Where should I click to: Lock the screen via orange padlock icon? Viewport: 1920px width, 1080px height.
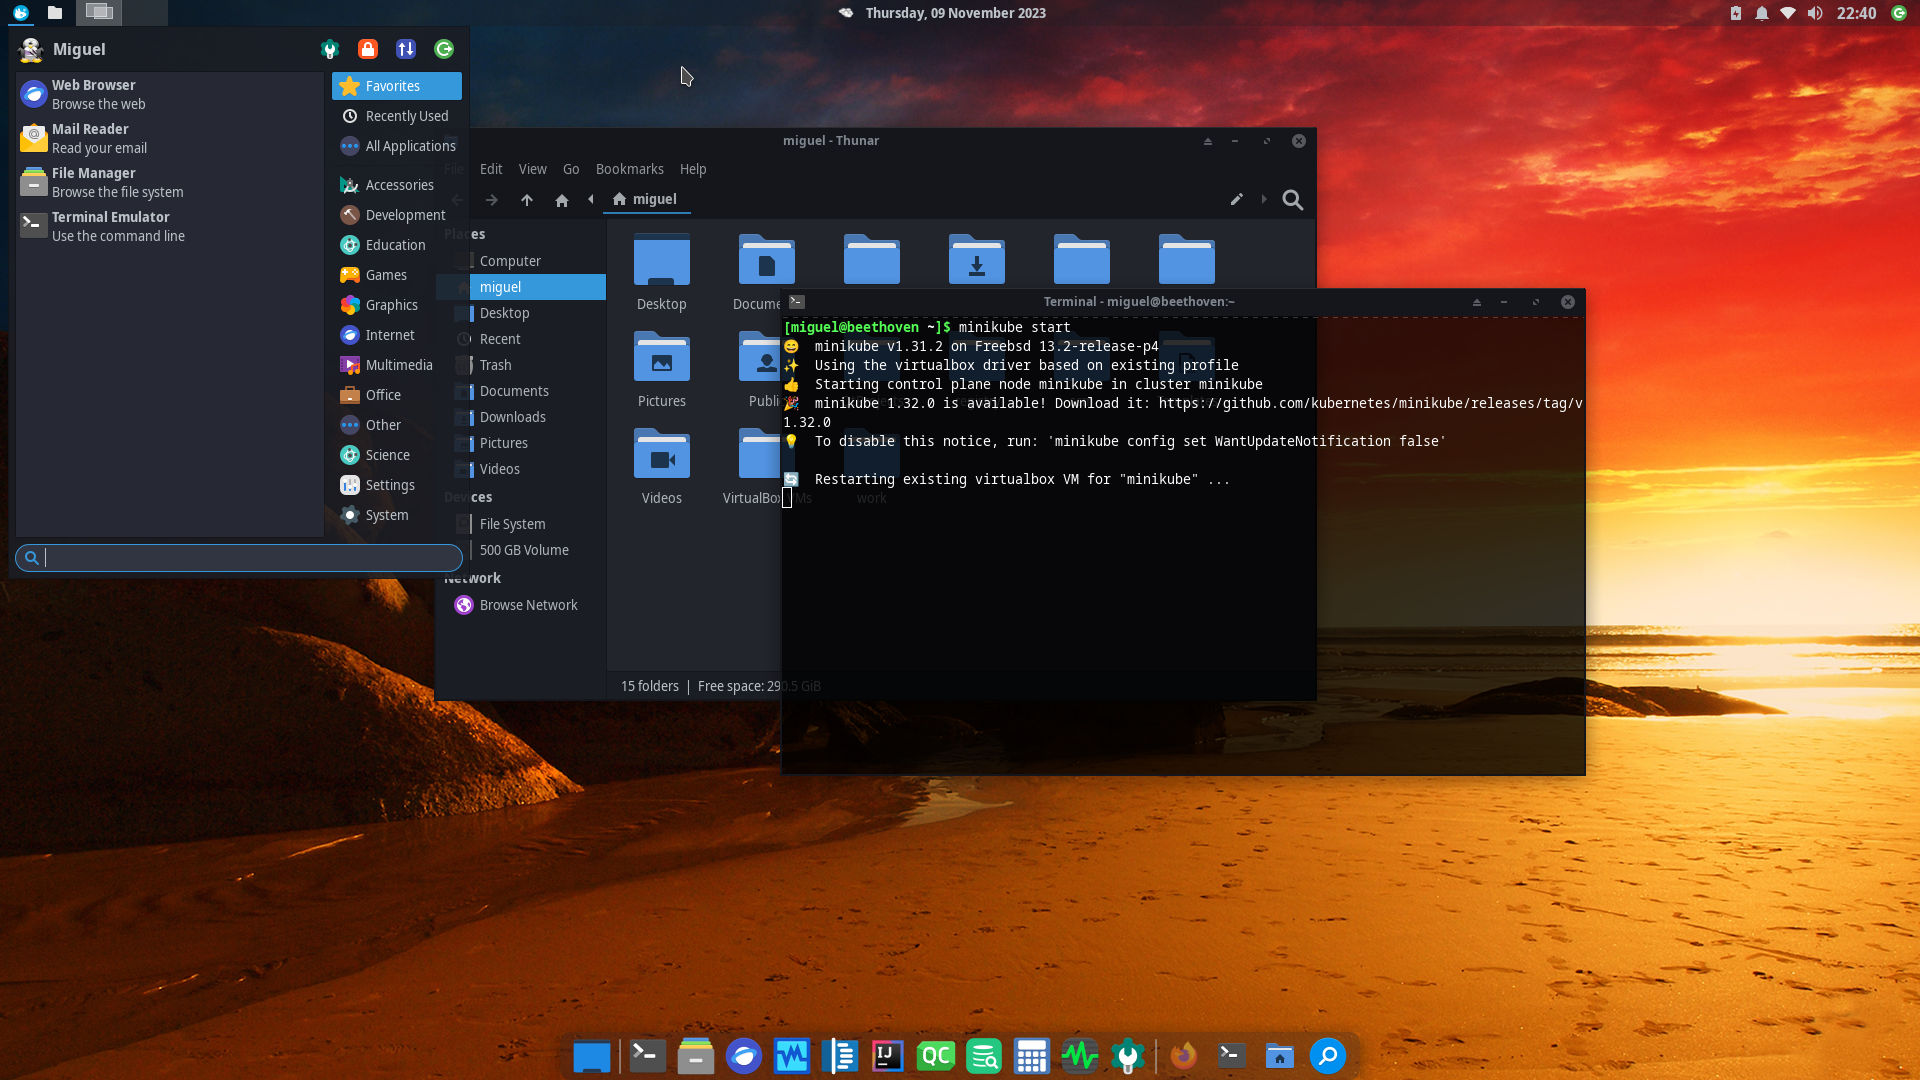pyautogui.click(x=368, y=49)
